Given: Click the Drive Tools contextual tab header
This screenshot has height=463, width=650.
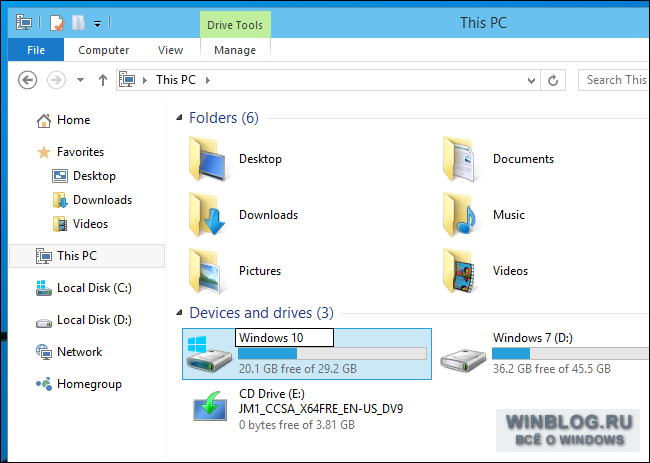Looking at the screenshot, I should [235, 25].
